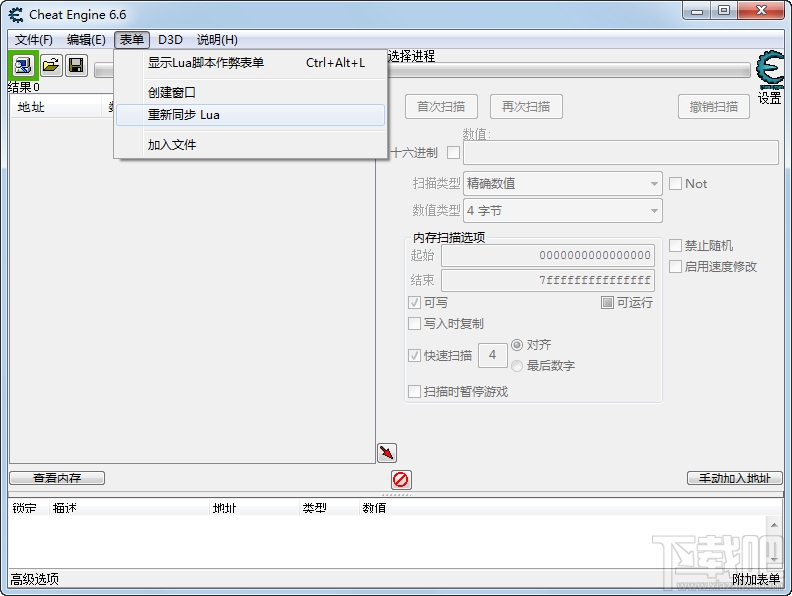Click red arrow add-to-address-list icon

coord(387,453)
